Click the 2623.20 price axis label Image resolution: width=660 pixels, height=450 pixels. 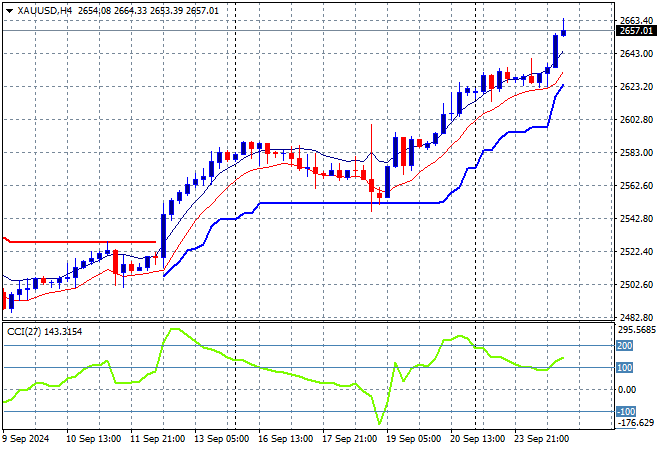click(636, 87)
